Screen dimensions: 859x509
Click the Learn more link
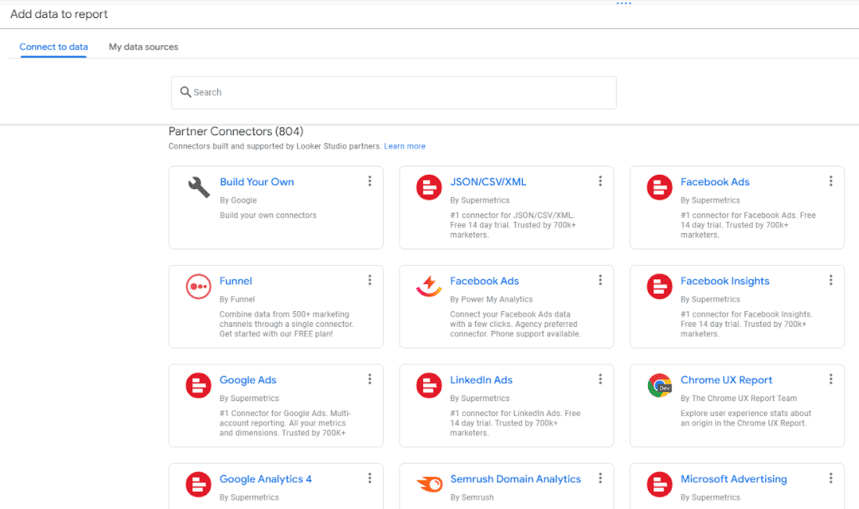point(405,146)
